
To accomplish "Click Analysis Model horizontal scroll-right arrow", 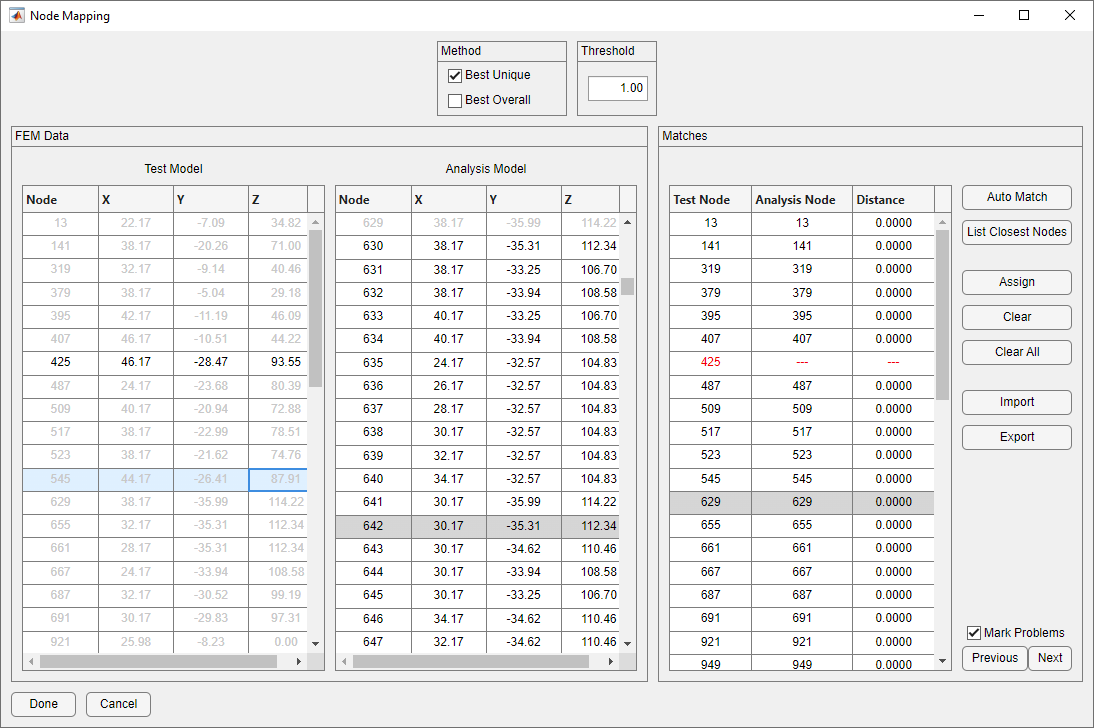I will 610,661.
